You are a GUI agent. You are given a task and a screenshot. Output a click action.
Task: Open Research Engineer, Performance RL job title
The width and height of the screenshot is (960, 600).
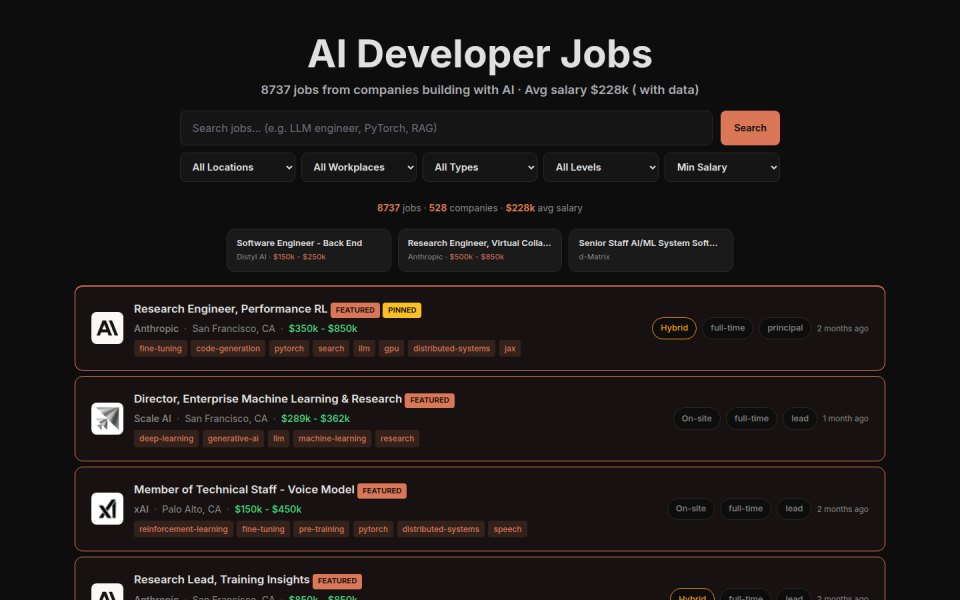tap(230, 309)
